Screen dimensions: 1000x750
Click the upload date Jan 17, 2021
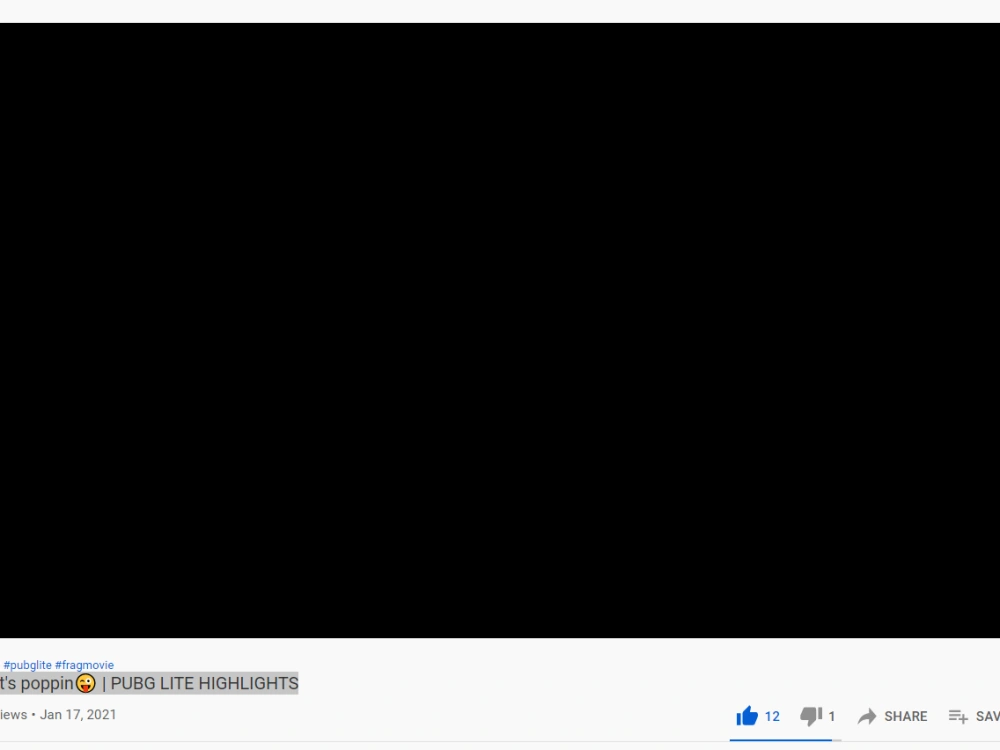click(x=78, y=714)
